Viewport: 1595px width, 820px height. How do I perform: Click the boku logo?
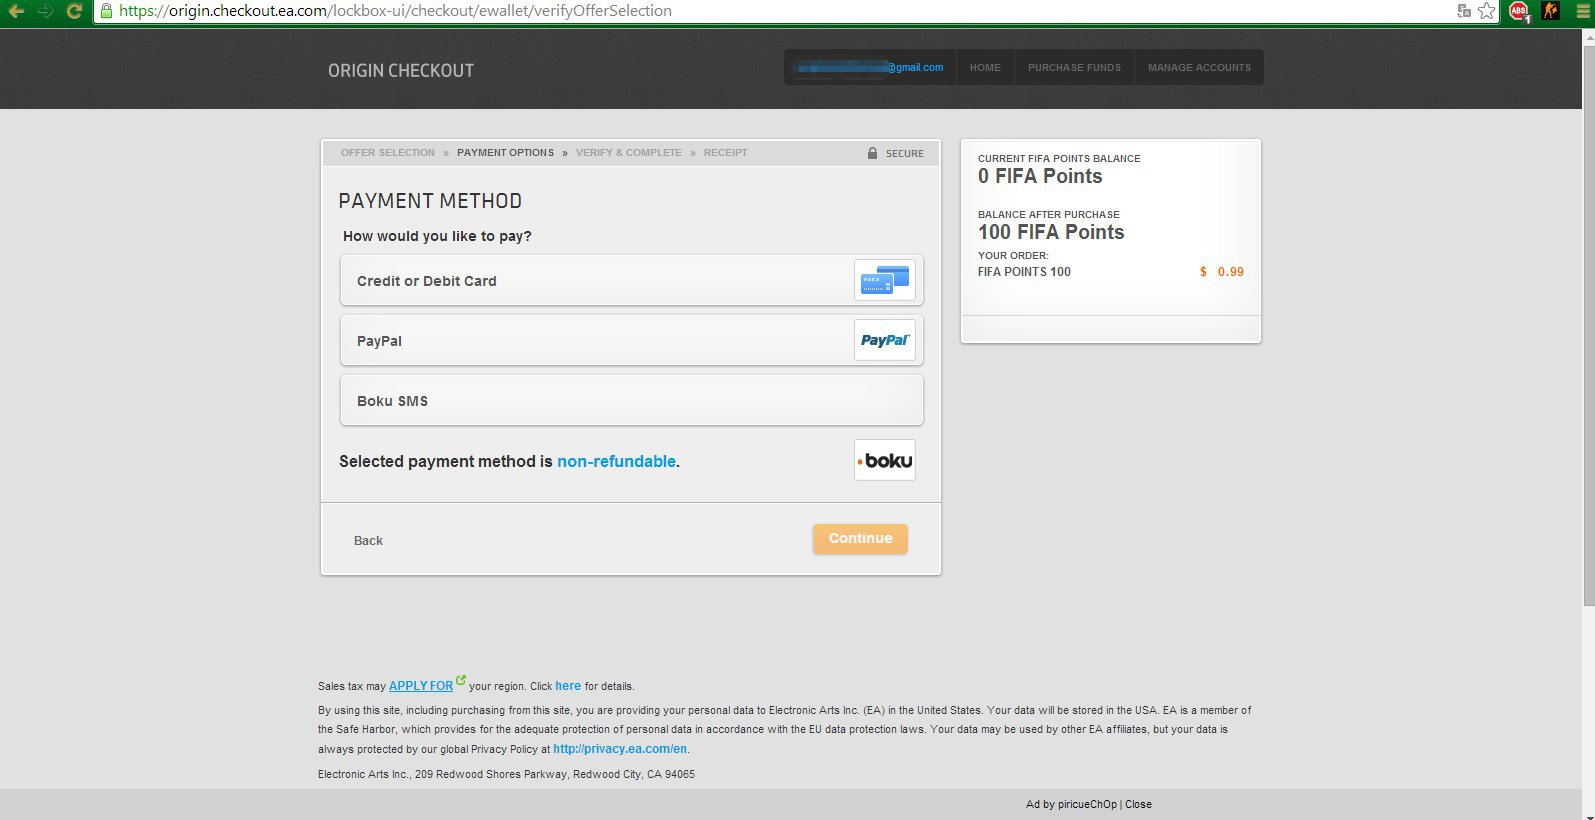point(885,460)
